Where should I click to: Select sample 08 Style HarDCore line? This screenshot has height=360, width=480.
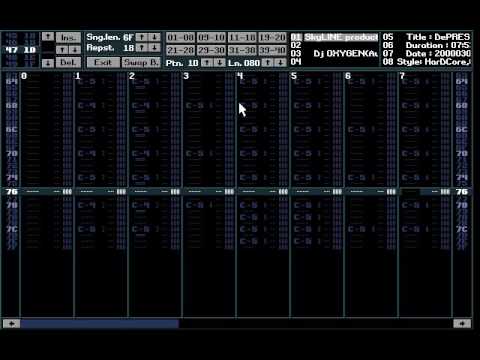[x=426, y=62]
